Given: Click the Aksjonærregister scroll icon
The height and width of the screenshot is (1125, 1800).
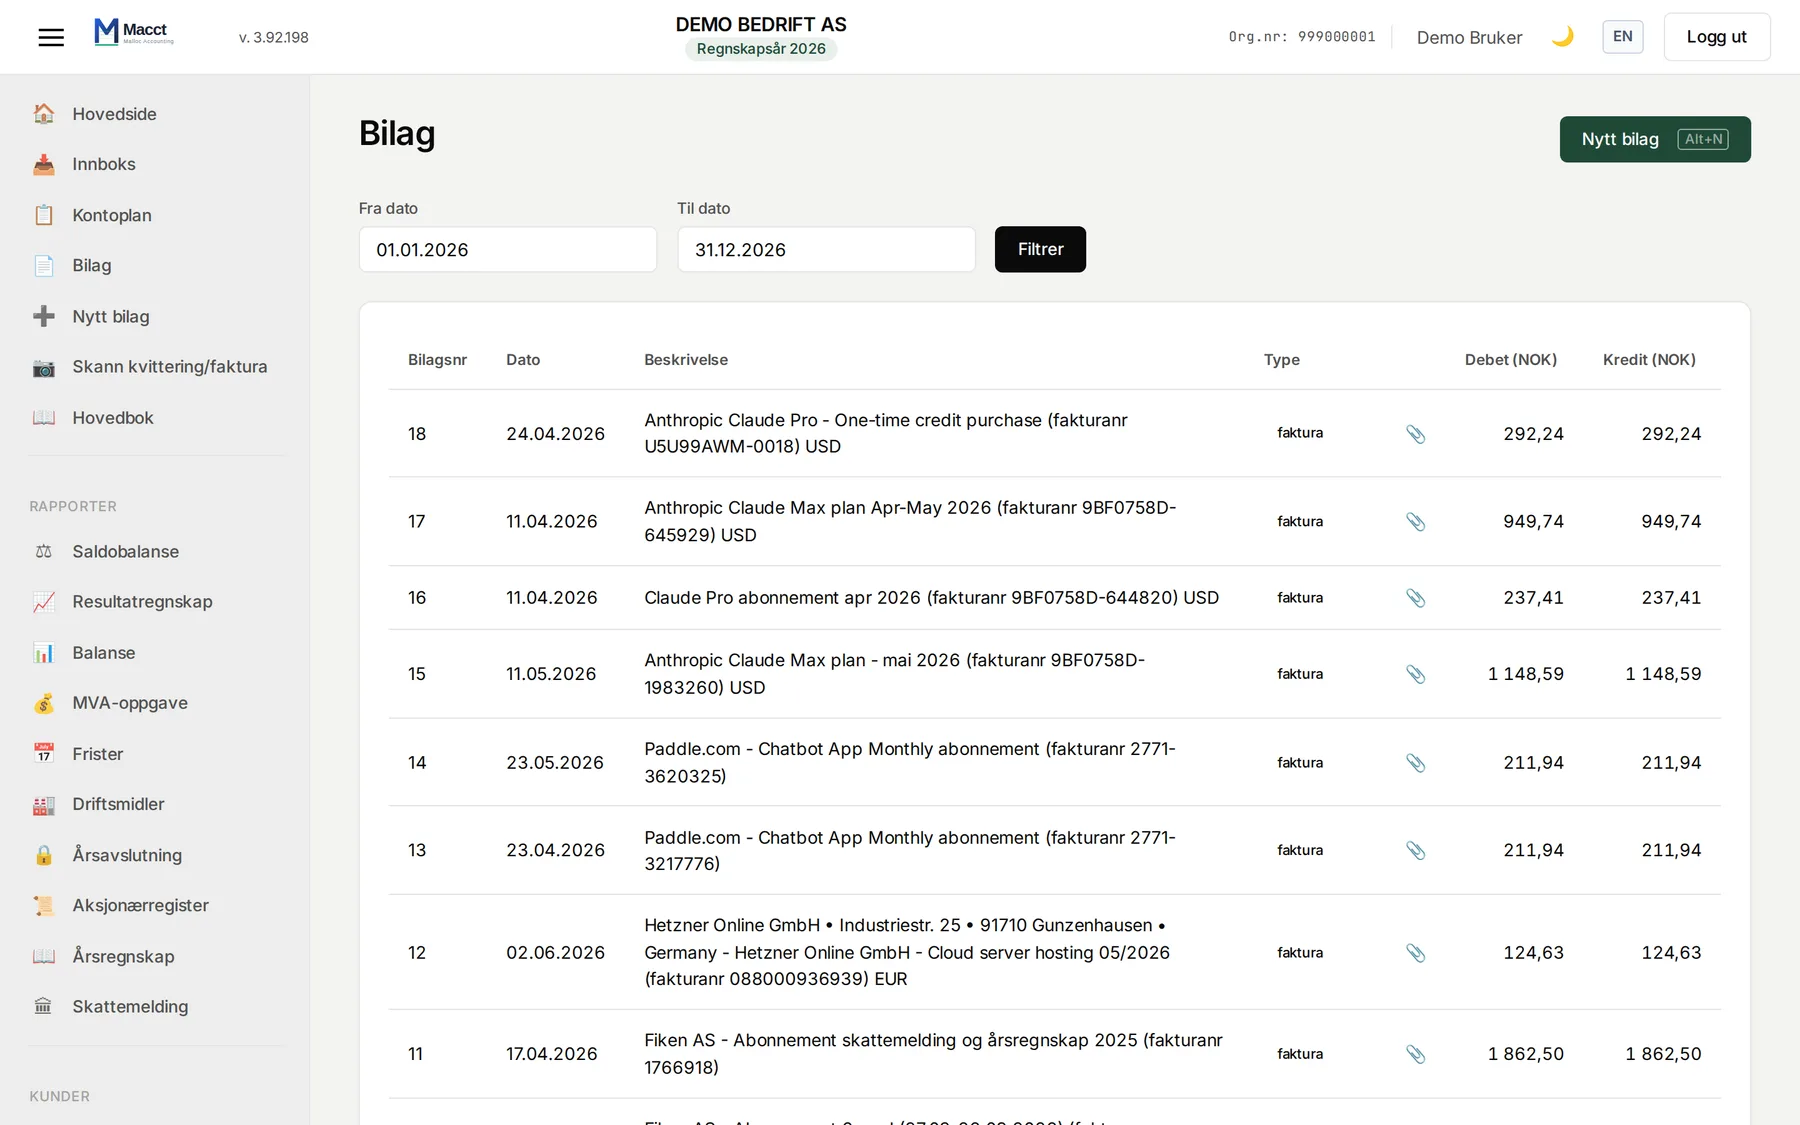Looking at the screenshot, I should [44, 905].
